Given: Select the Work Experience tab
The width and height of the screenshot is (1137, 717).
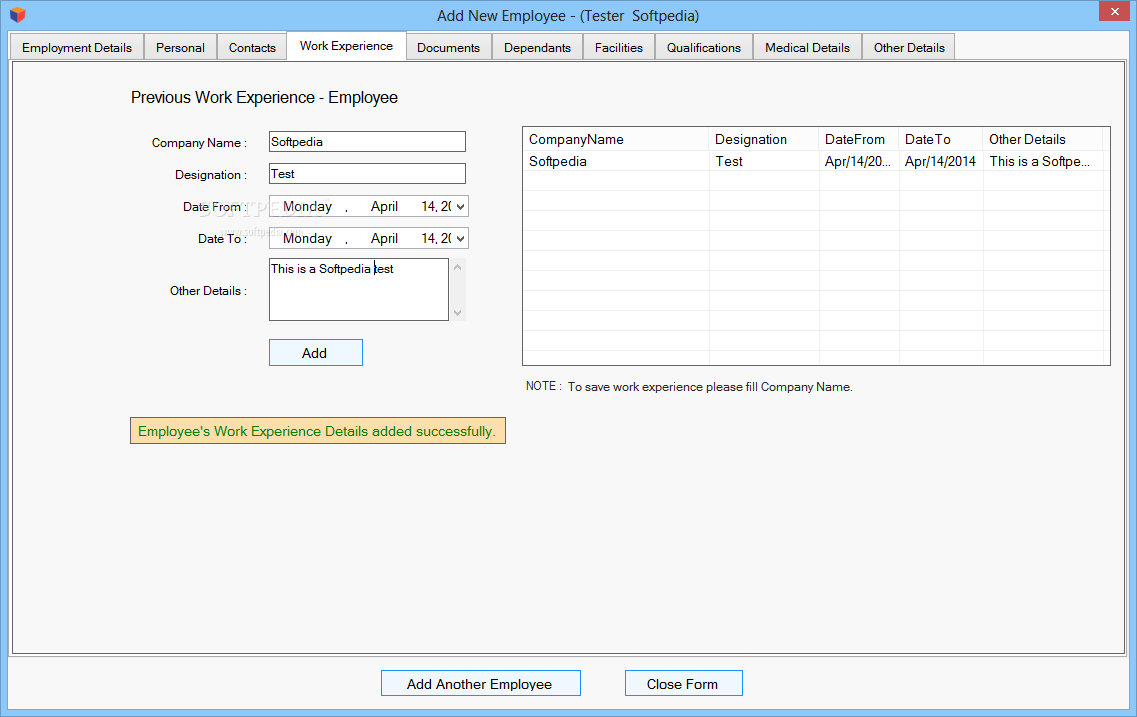Looking at the screenshot, I should click(x=346, y=46).
